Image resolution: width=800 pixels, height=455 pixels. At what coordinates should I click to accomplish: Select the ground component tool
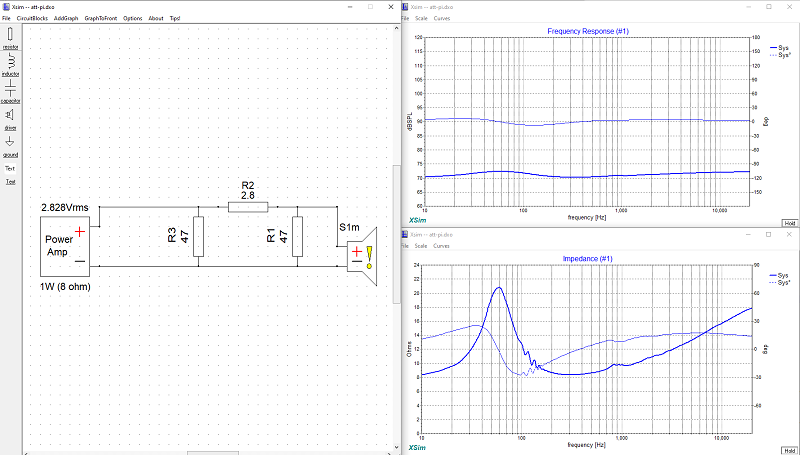tap(10, 146)
